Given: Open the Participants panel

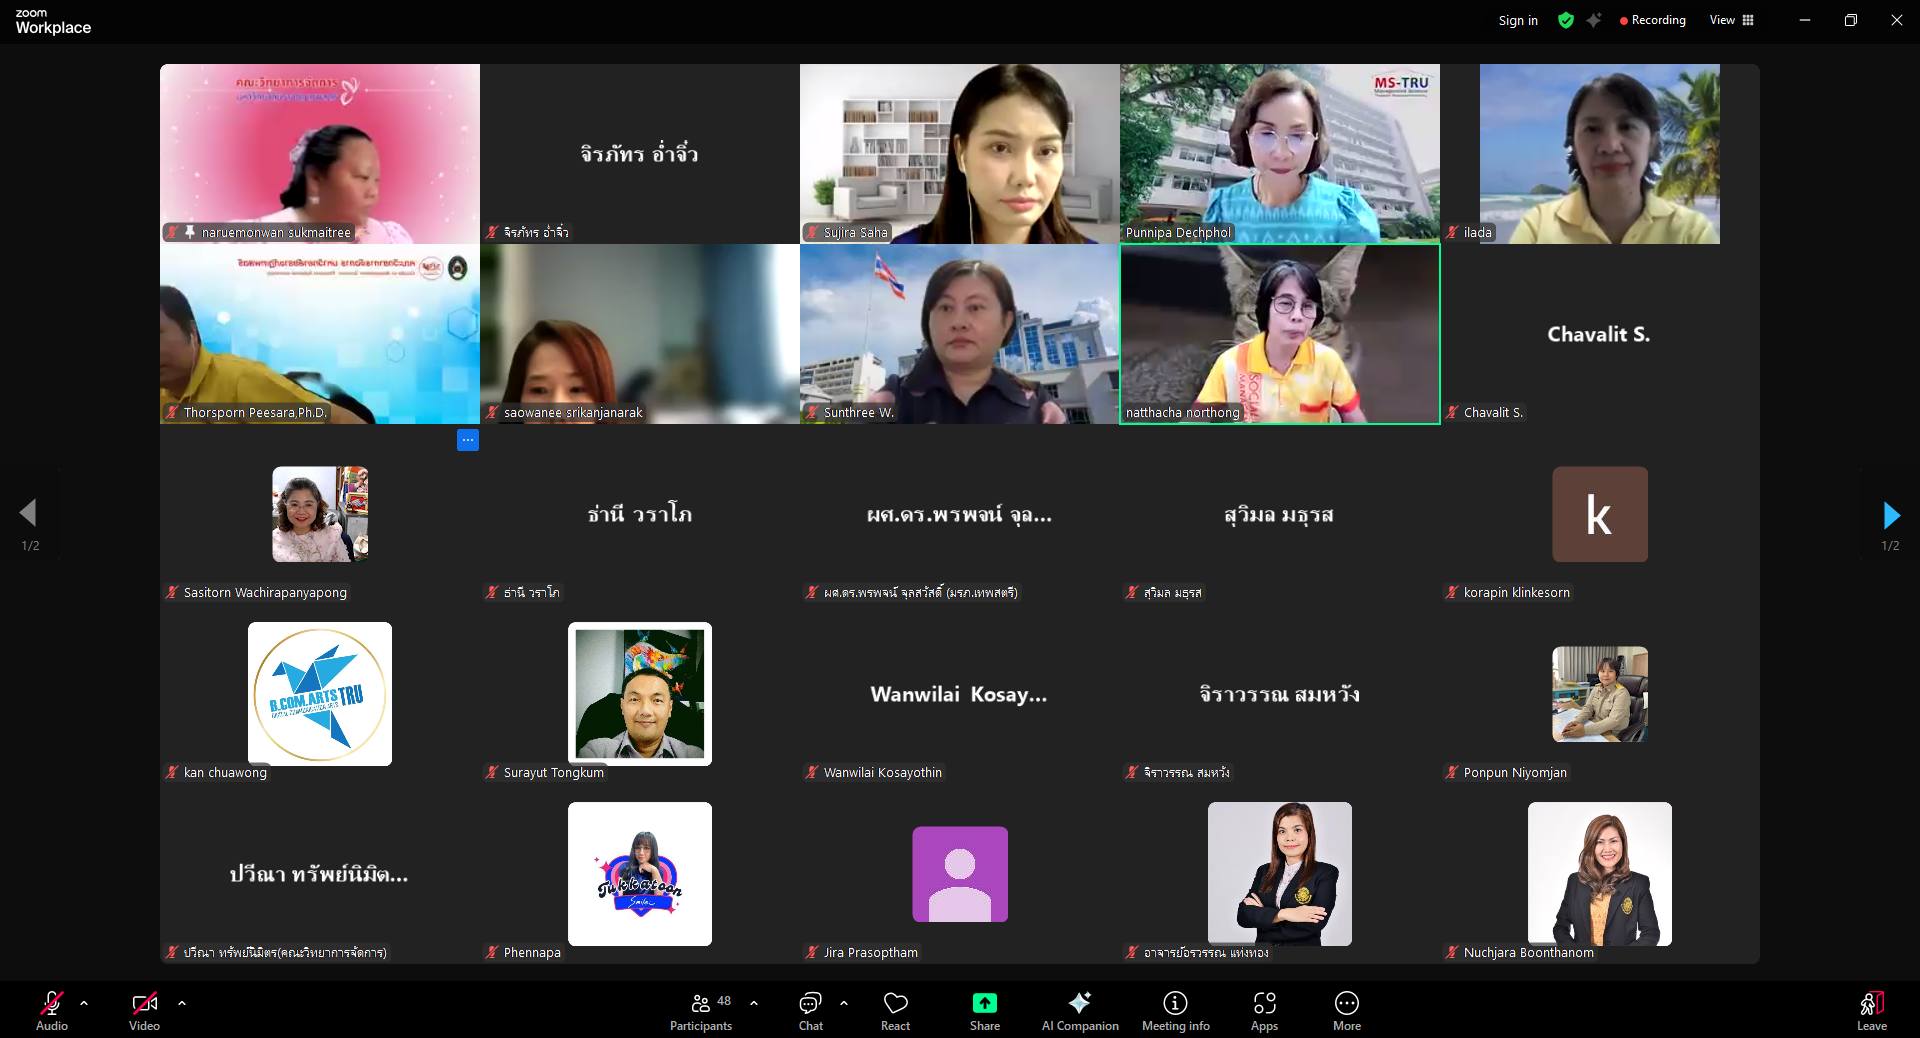Looking at the screenshot, I should tap(701, 1009).
